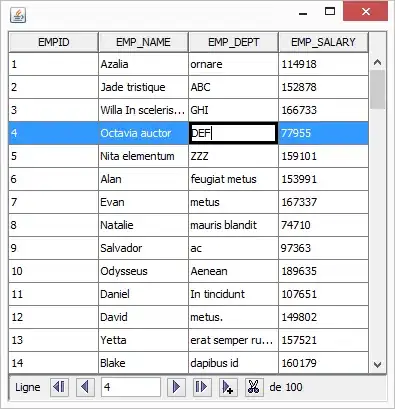395x409 pixels.
Task: Click the Aenean department cell
Action: coord(233,271)
